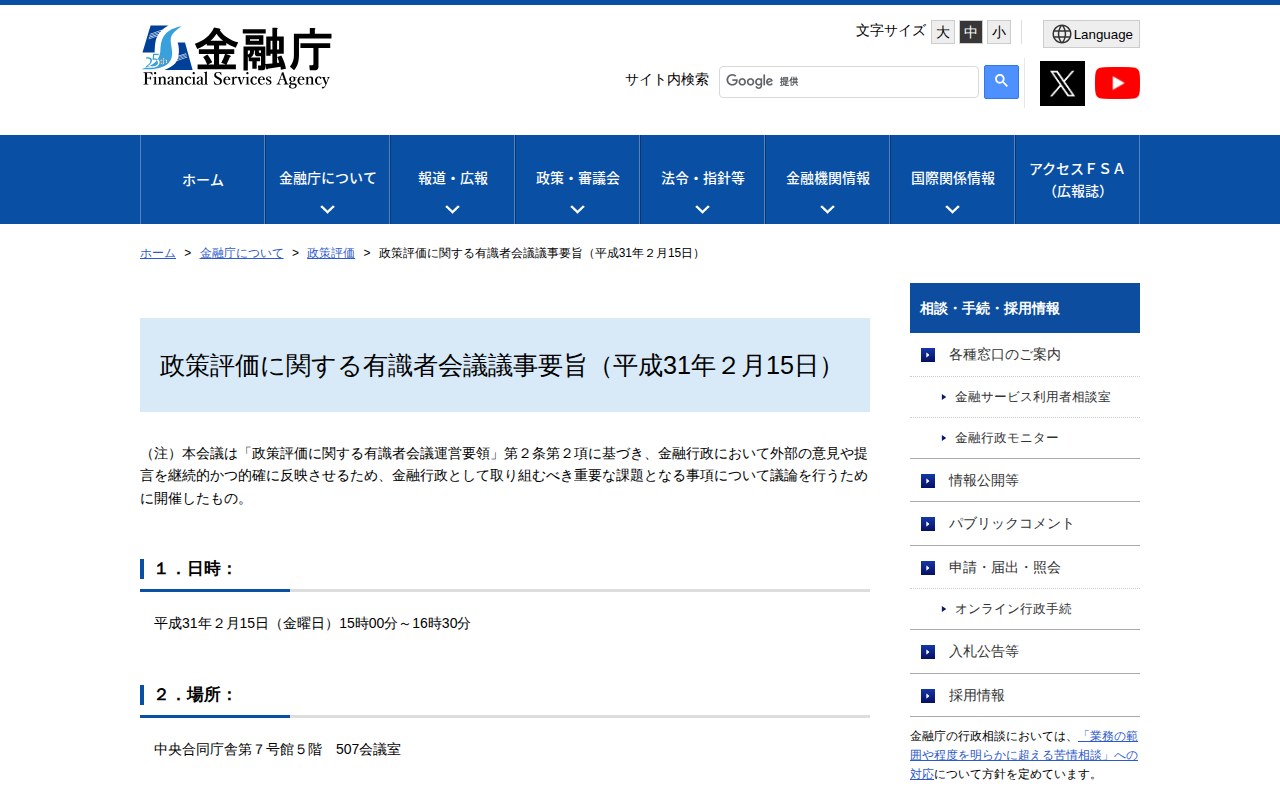This screenshot has height=800, width=1280.
Task: Click the 金融庁 logo
Action: 237,55
